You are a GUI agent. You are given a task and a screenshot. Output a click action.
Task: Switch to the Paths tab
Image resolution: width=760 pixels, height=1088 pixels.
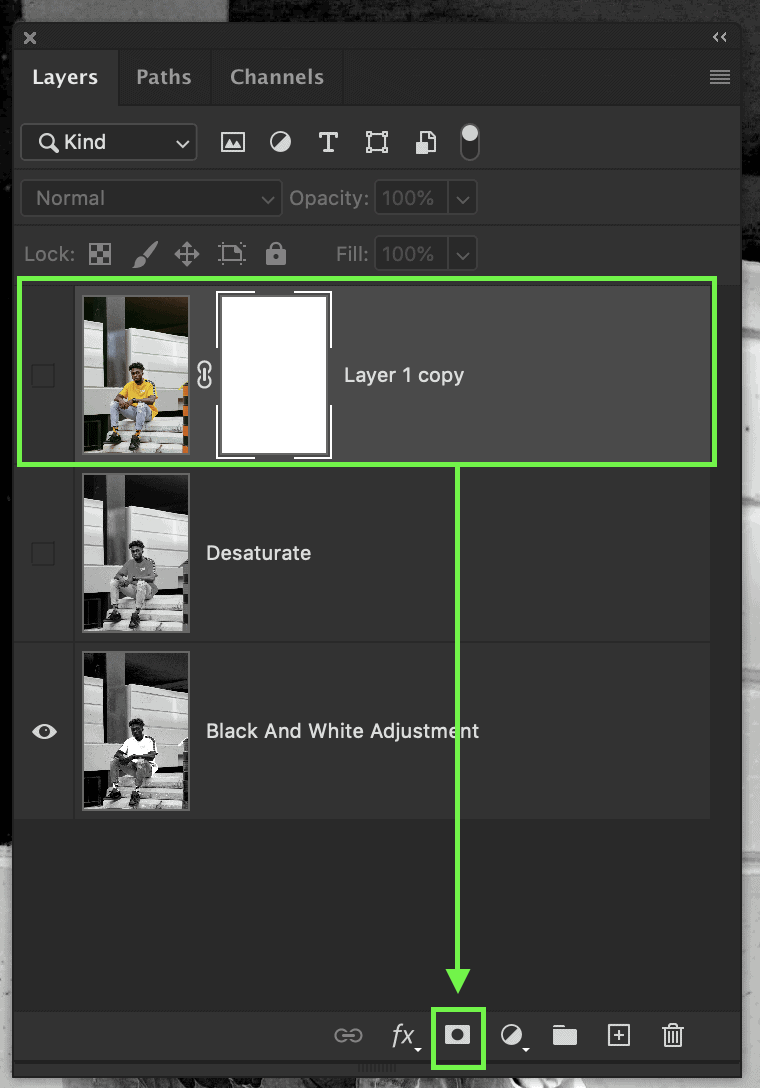pyautogui.click(x=164, y=77)
